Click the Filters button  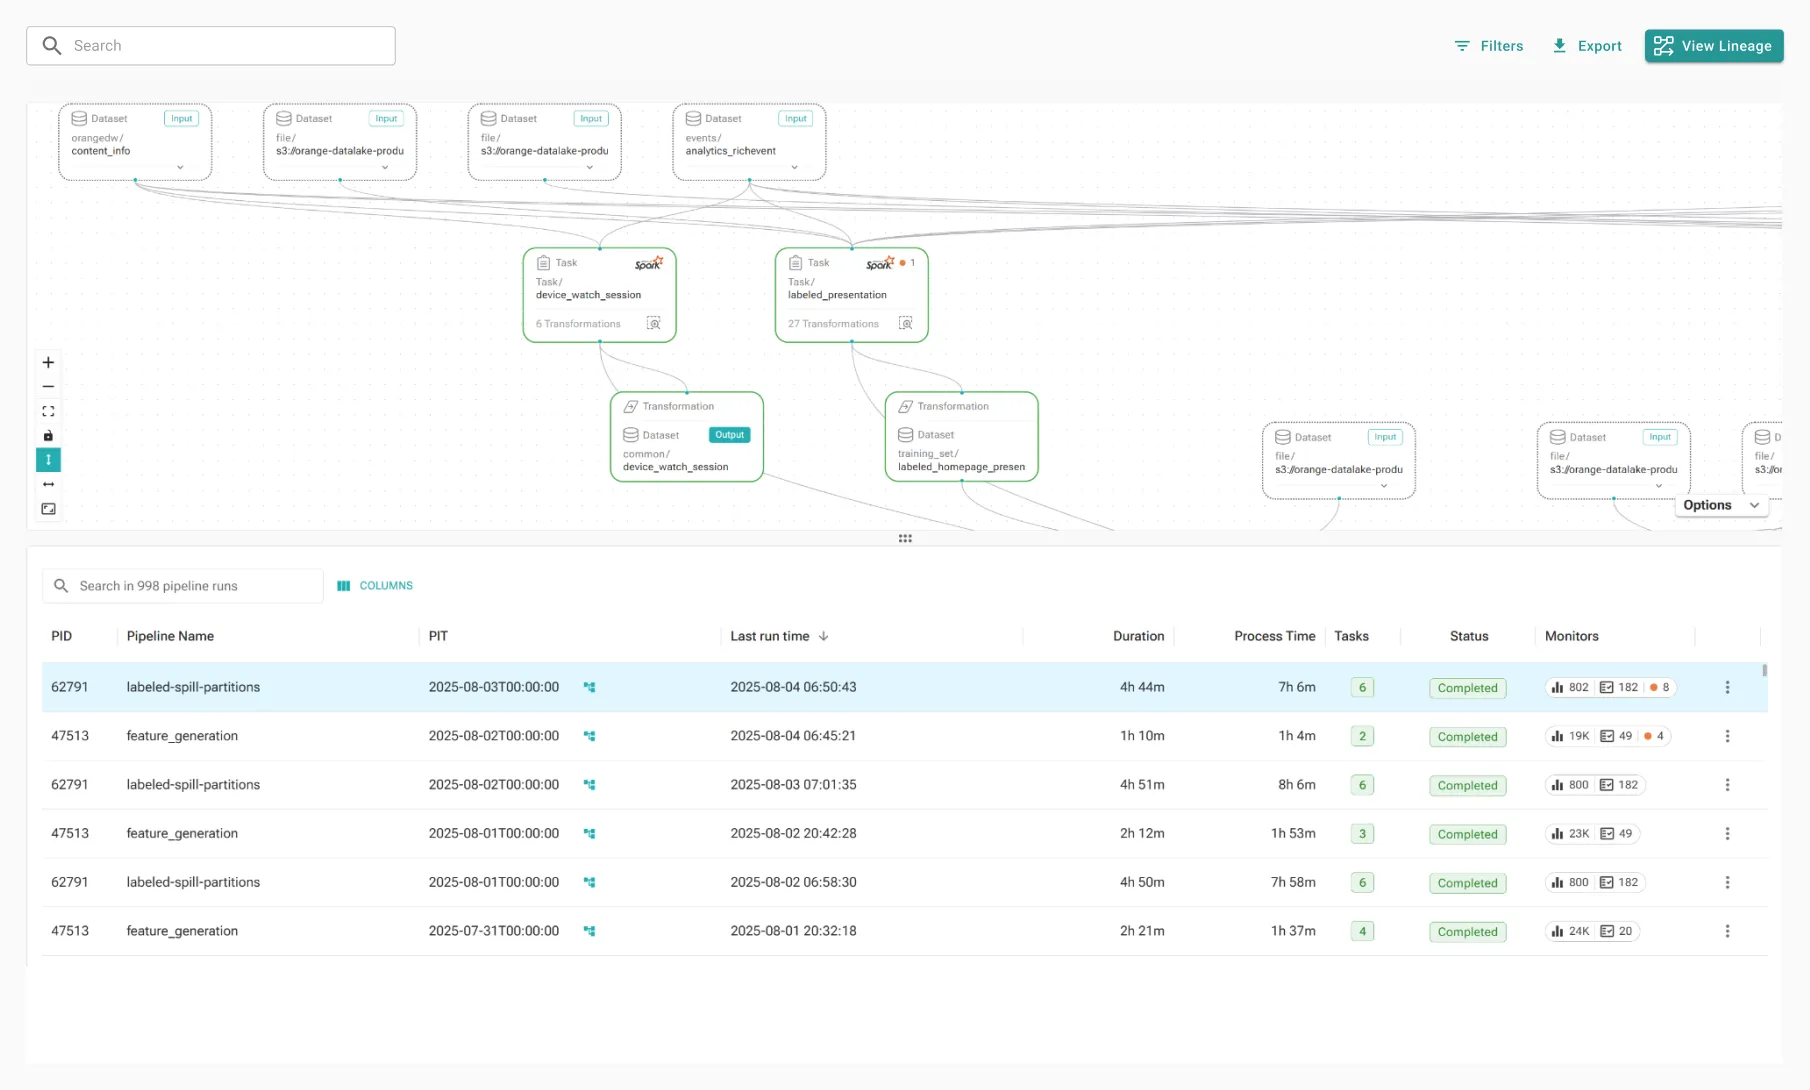tap(1489, 46)
